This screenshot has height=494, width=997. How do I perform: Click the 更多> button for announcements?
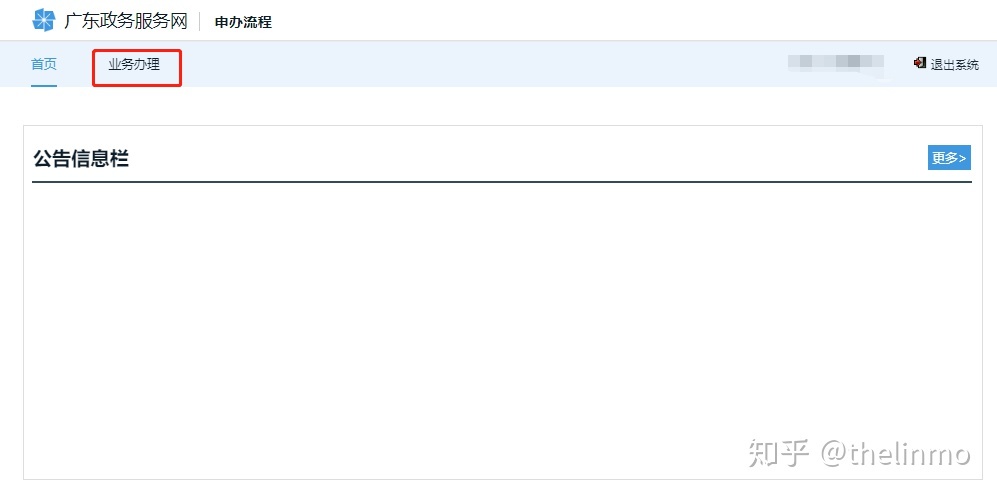(x=949, y=158)
